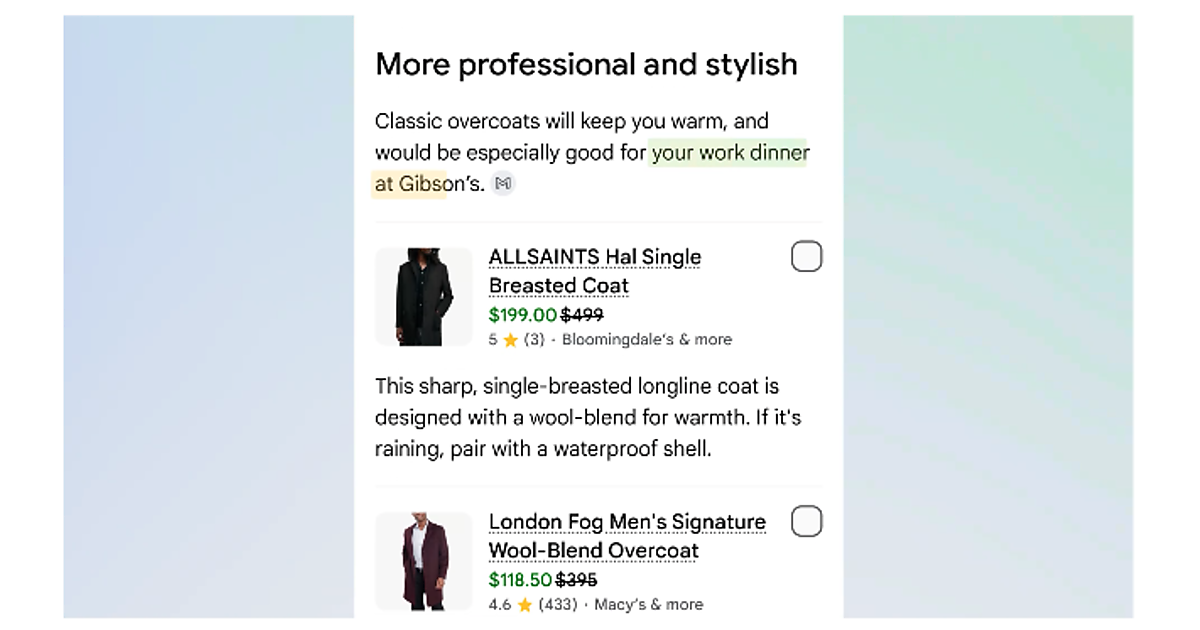This screenshot has height=630, width=1200.
Task: Click the (3) review count
Action: [534, 340]
